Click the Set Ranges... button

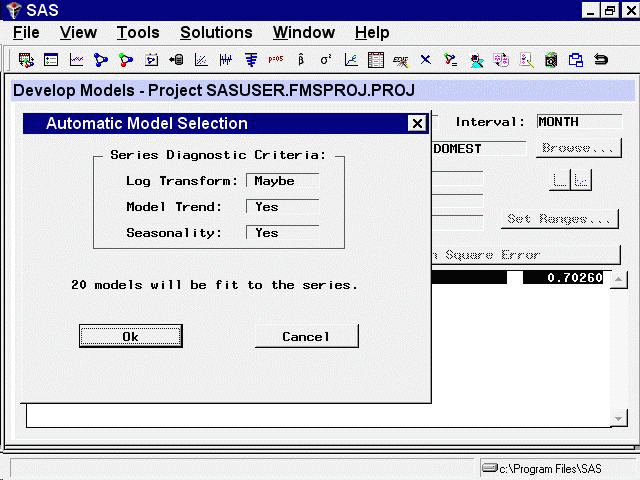tap(560, 219)
